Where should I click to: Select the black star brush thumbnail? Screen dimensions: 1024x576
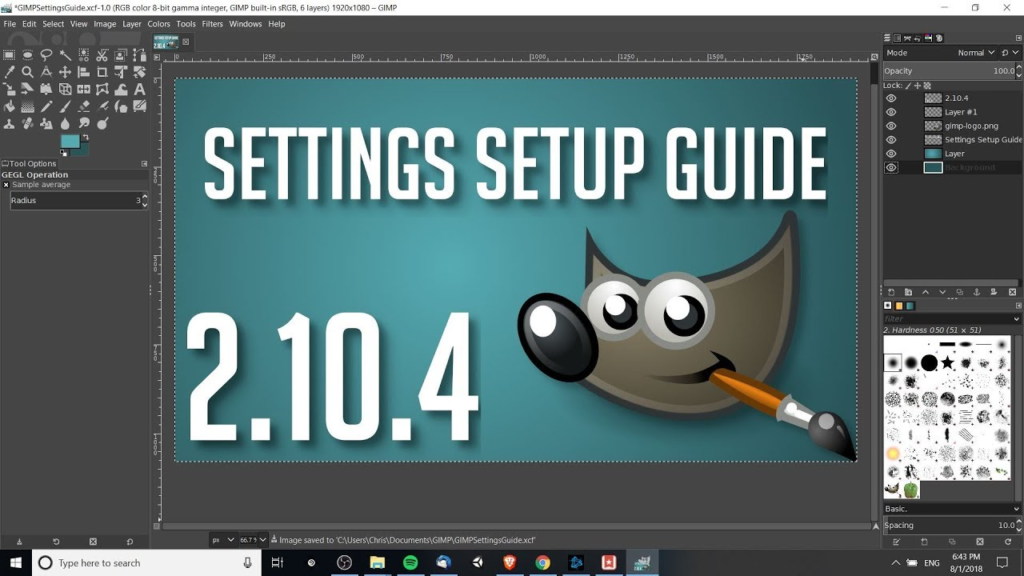click(x=948, y=362)
